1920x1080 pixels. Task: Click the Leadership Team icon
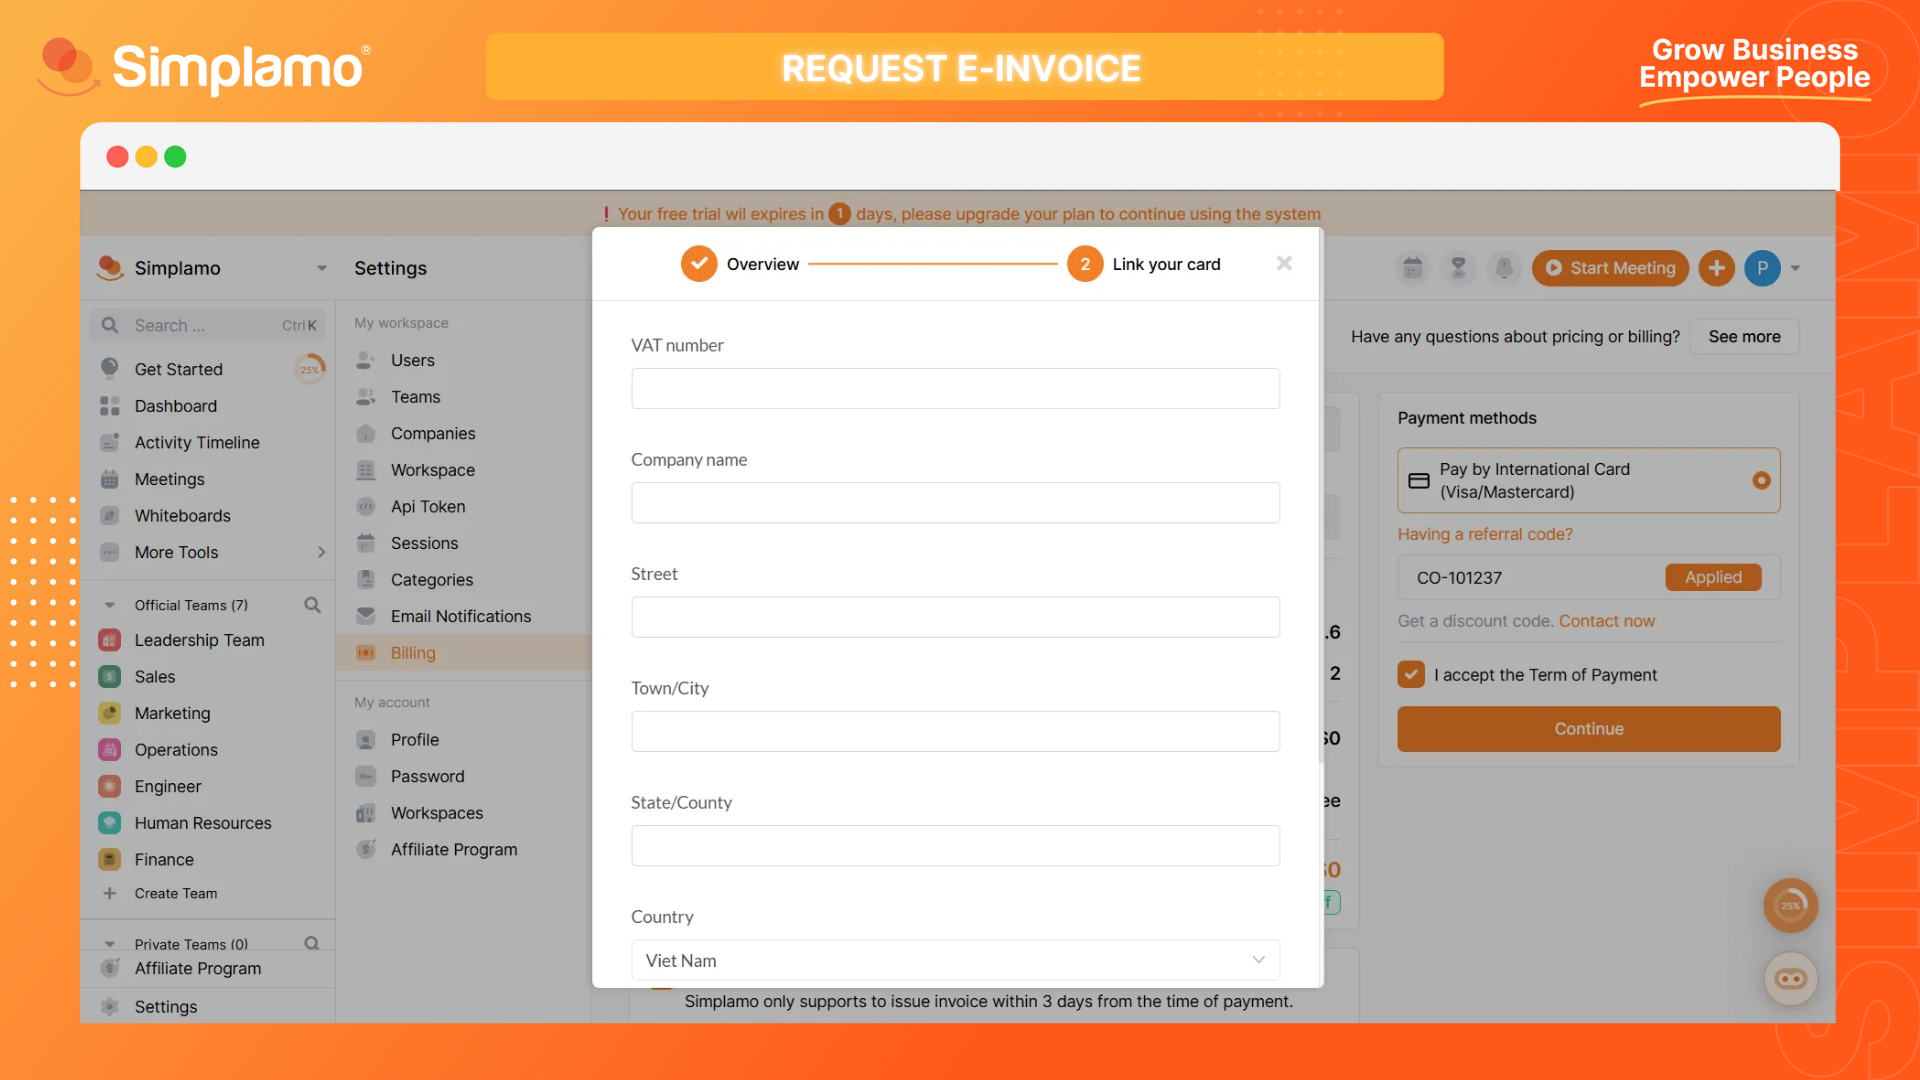pos(110,640)
